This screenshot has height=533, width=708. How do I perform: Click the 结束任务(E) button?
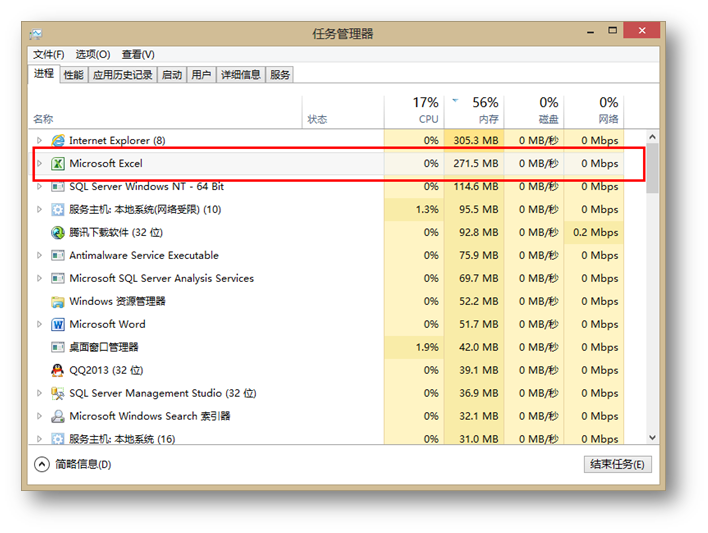[x=617, y=464]
